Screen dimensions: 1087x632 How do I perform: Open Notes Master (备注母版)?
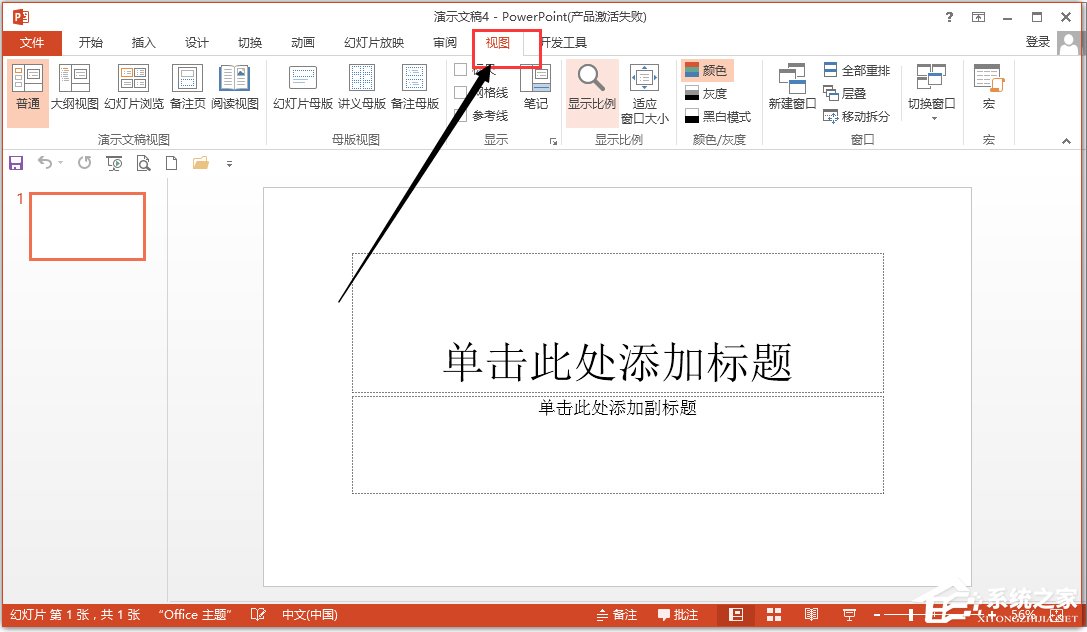point(415,87)
